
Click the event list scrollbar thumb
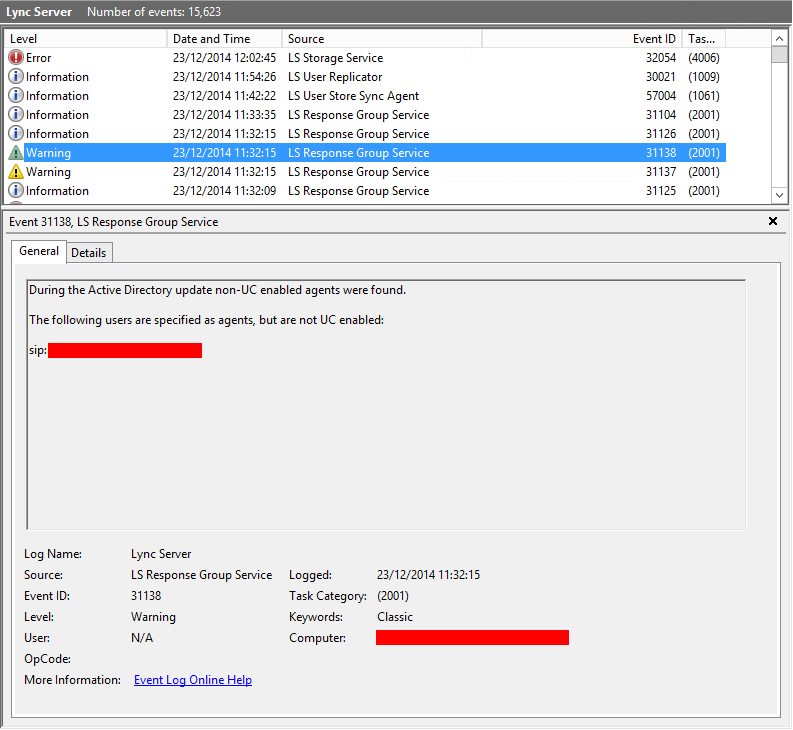(779, 55)
